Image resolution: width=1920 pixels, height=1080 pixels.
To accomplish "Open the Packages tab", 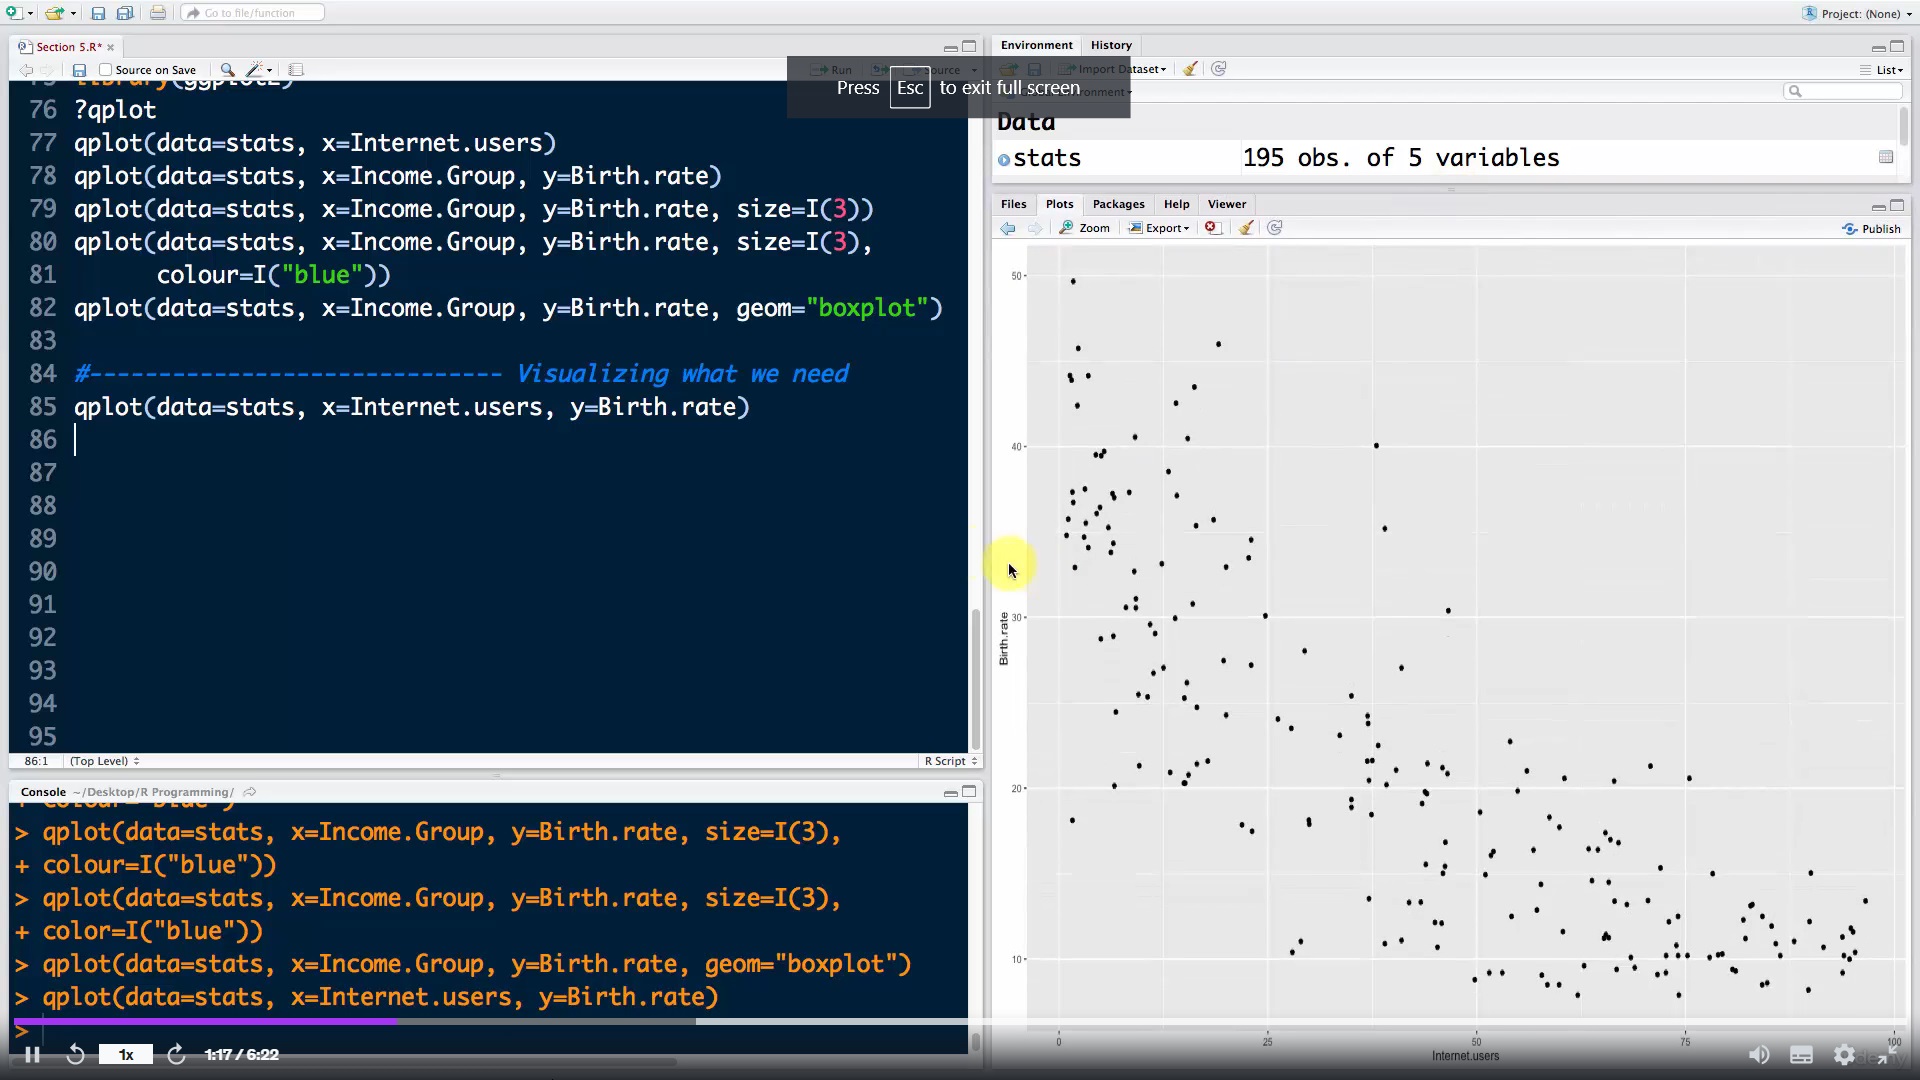I will (1118, 204).
